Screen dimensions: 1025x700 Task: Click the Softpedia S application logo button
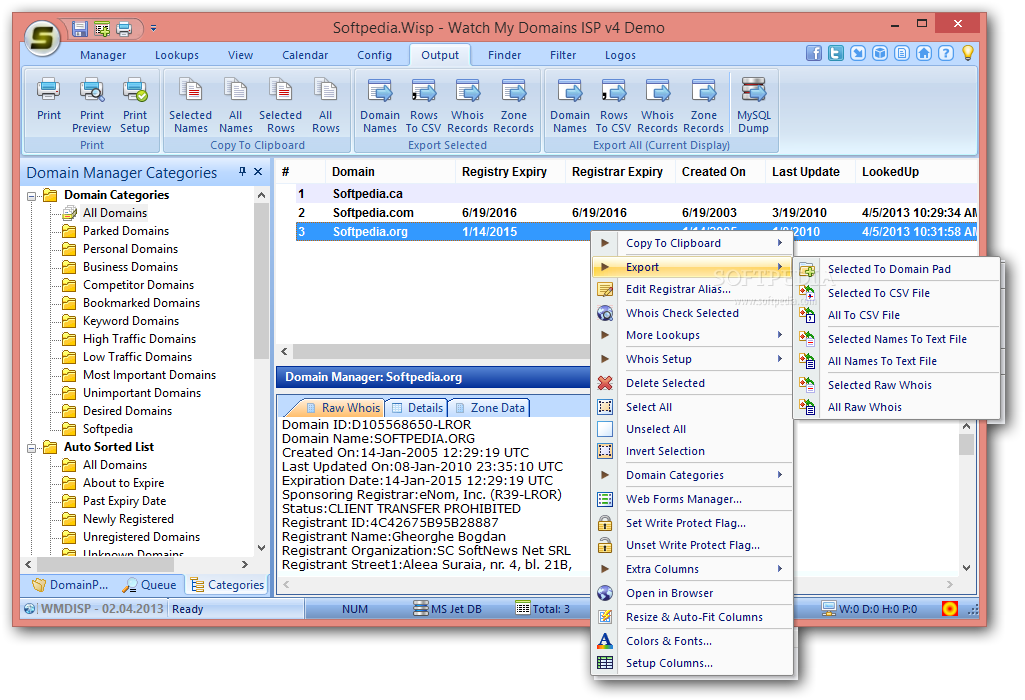42,38
